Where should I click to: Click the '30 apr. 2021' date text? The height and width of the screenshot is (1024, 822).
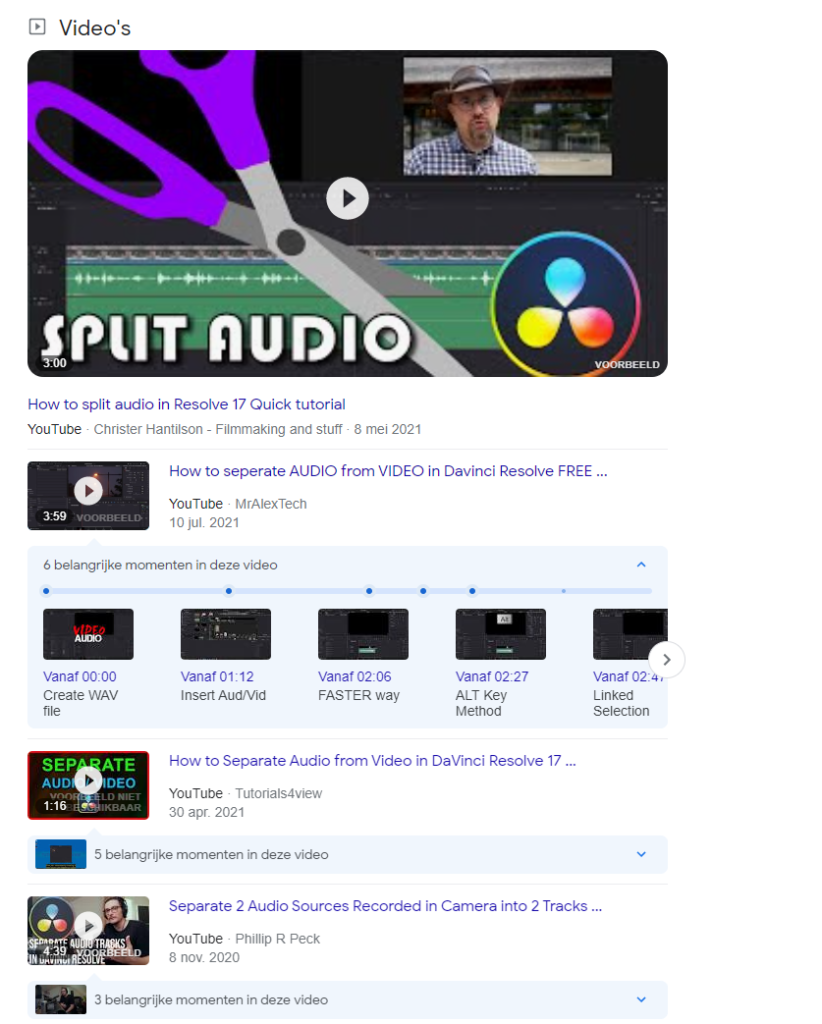point(207,812)
